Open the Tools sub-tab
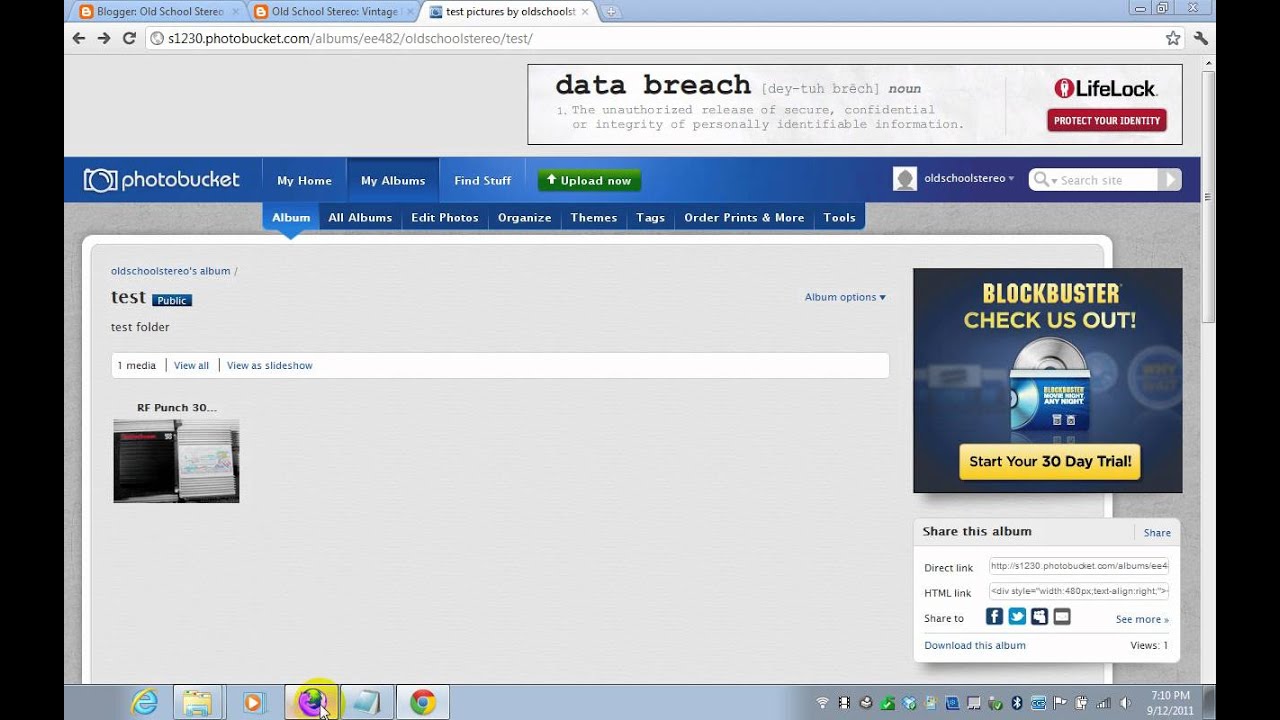Viewport: 1280px width, 720px height. pyautogui.click(x=839, y=217)
